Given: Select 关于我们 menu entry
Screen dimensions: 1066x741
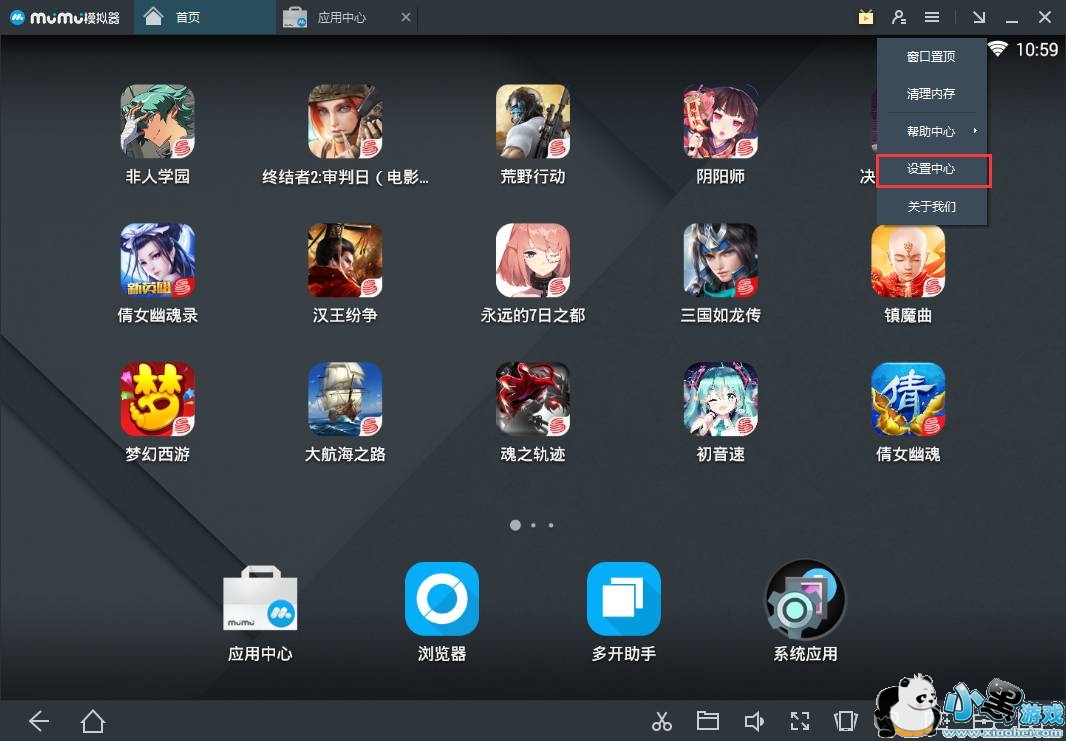Looking at the screenshot, I should point(931,206).
